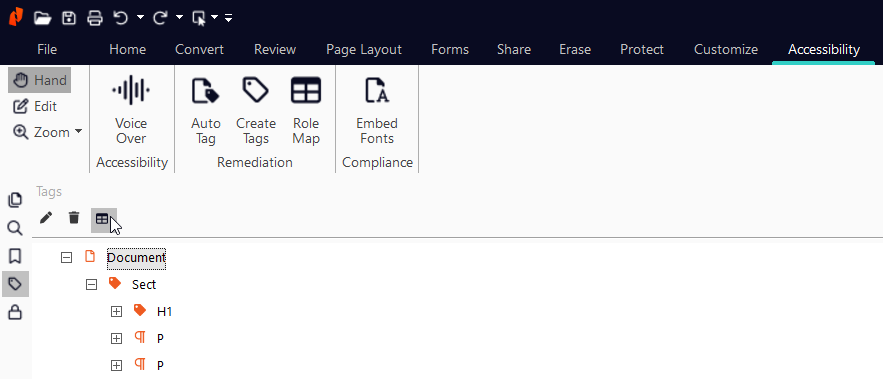Expand the first P tag node

[116, 338]
